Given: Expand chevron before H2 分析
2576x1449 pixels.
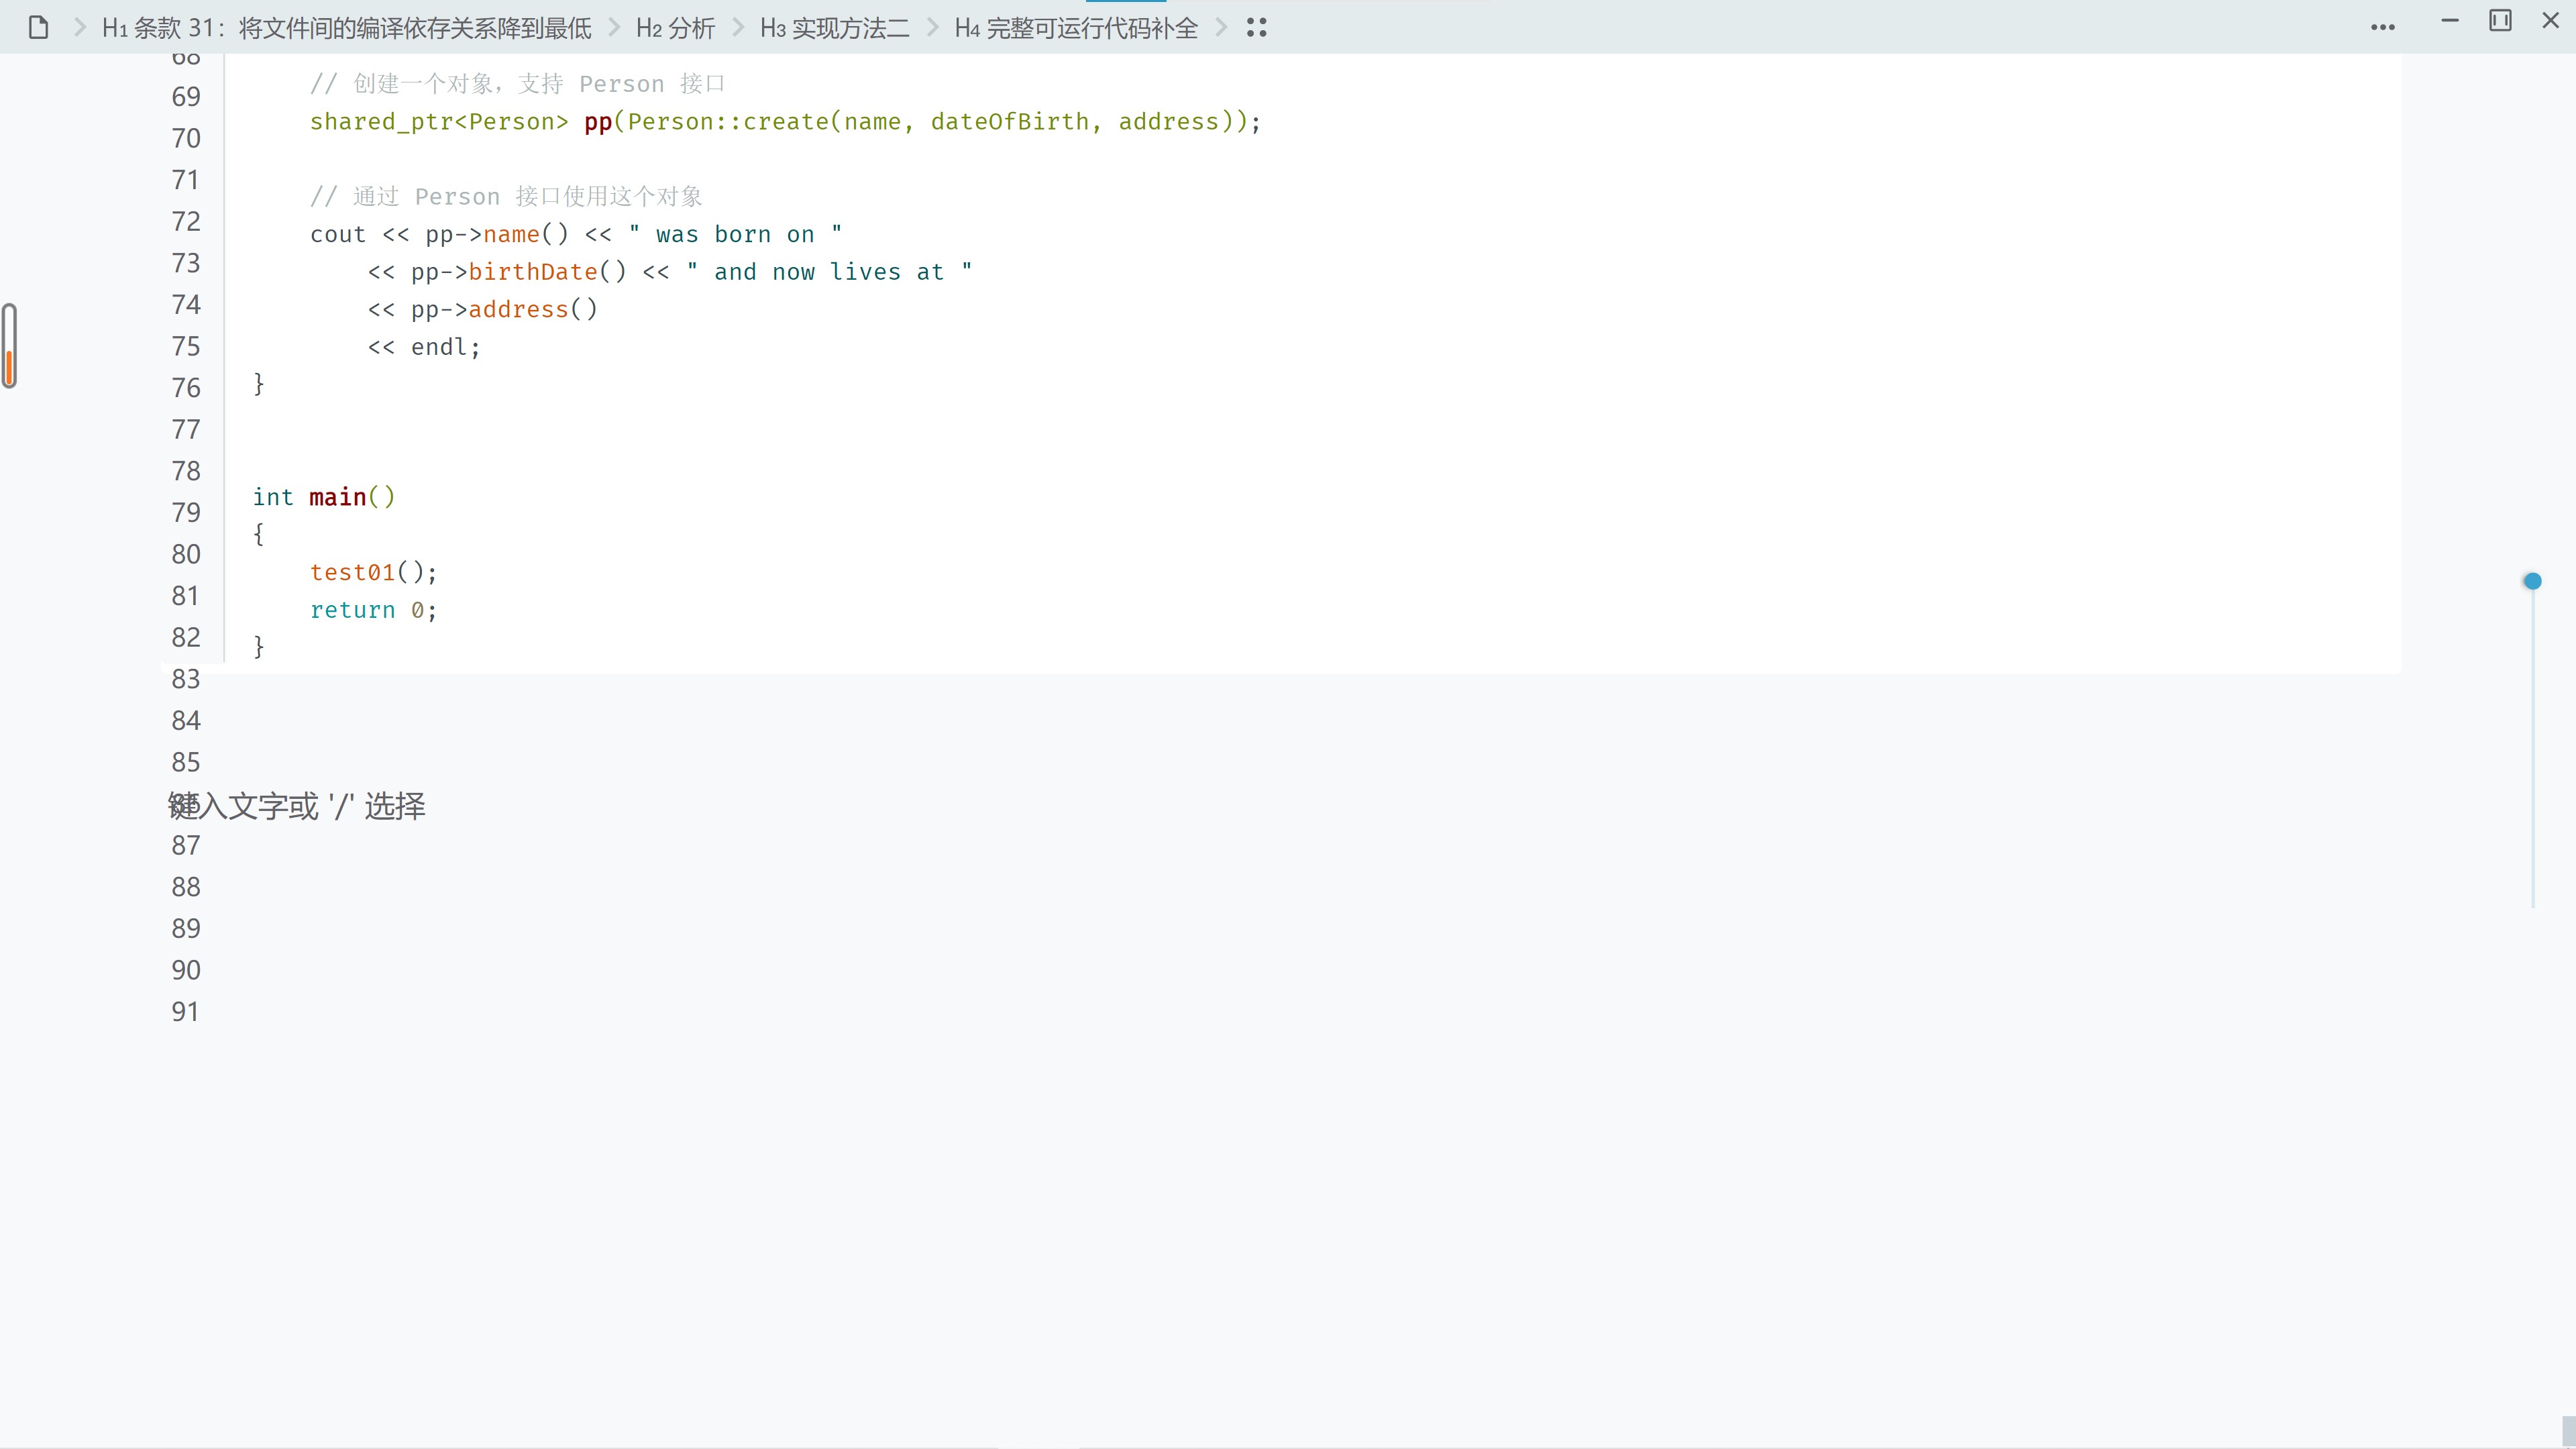Looking at the screenshot, I should click(614, 27).
